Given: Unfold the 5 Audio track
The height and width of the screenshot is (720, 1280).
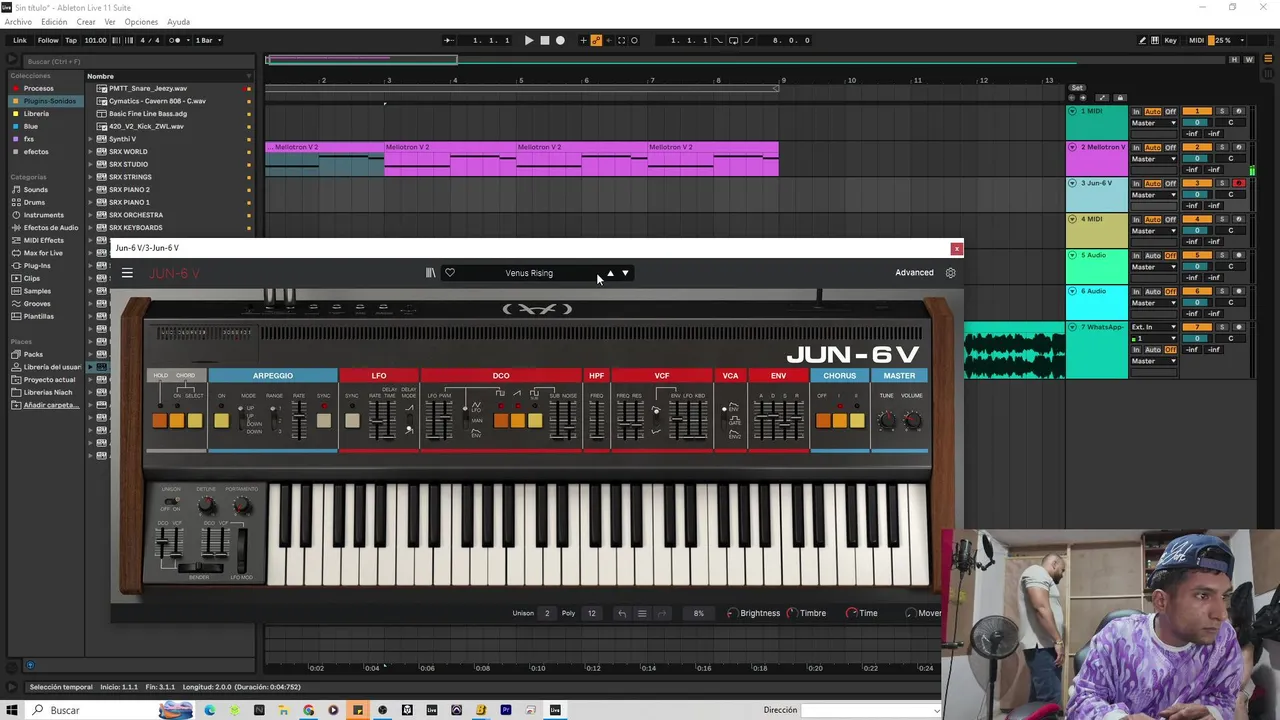Looking at the screenshot, I should (x=1072, y=255).
